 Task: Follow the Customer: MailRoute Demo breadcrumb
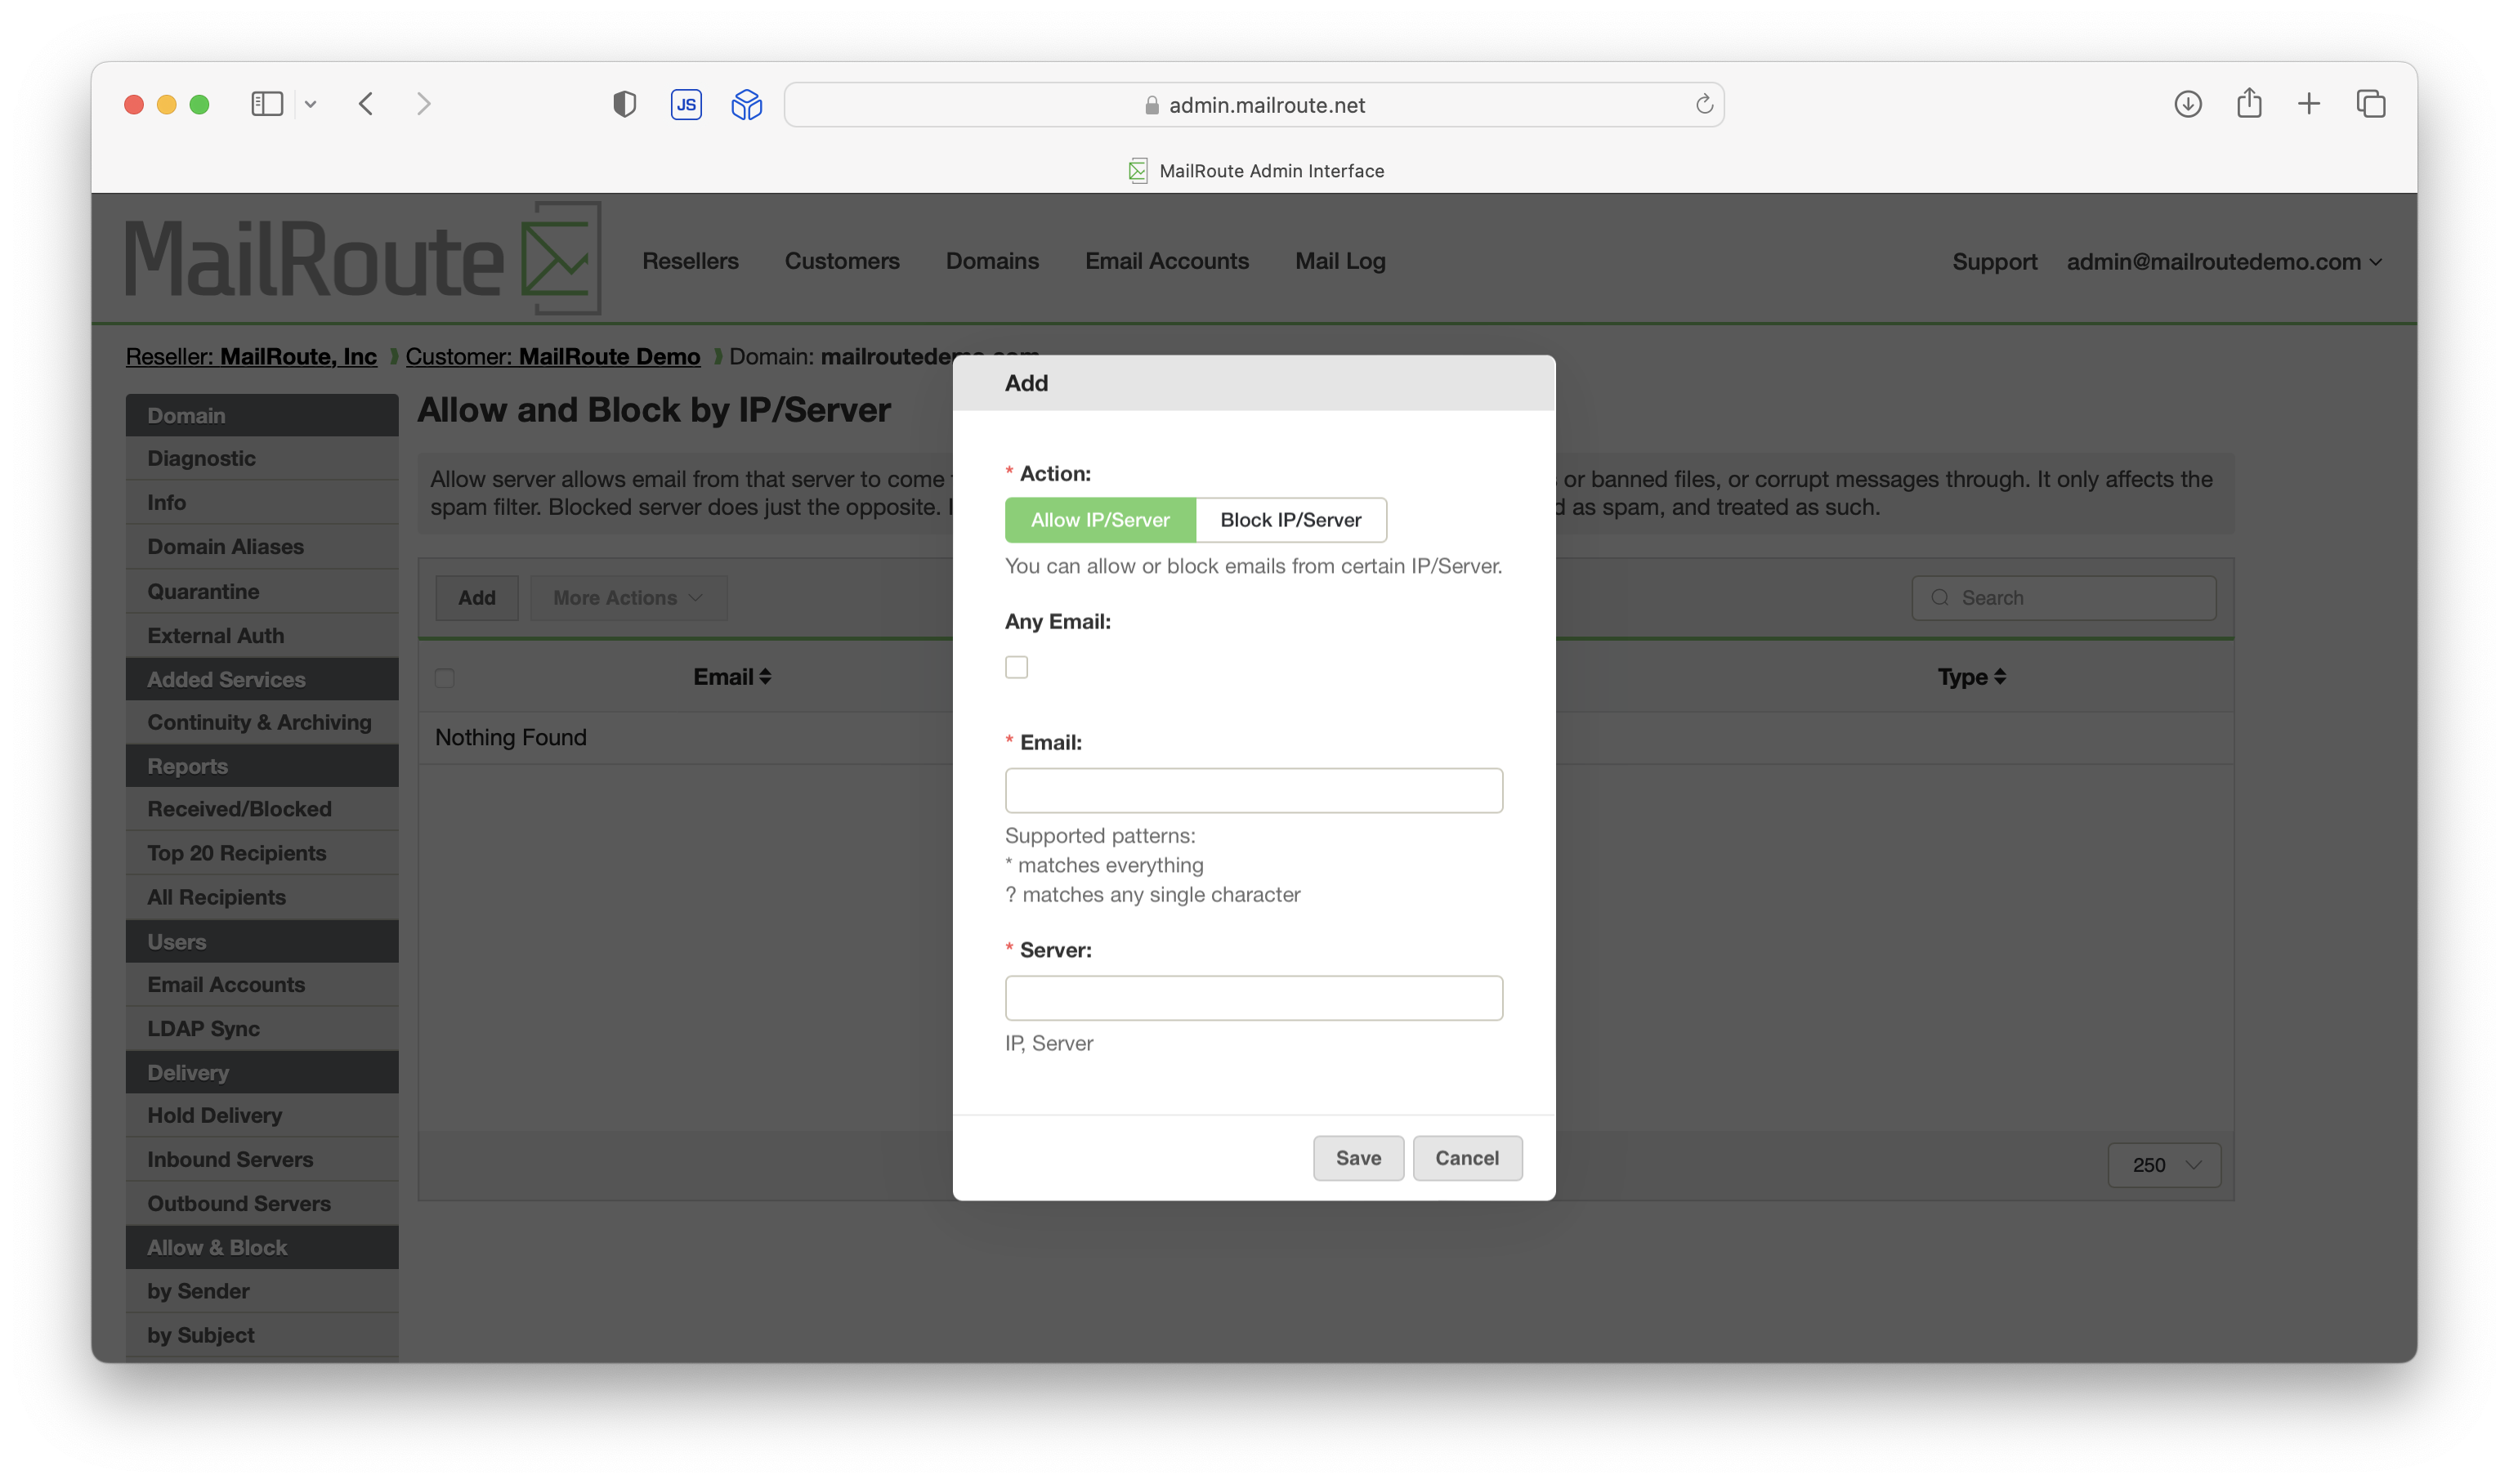pyautogui.click(x=552, y=357)
